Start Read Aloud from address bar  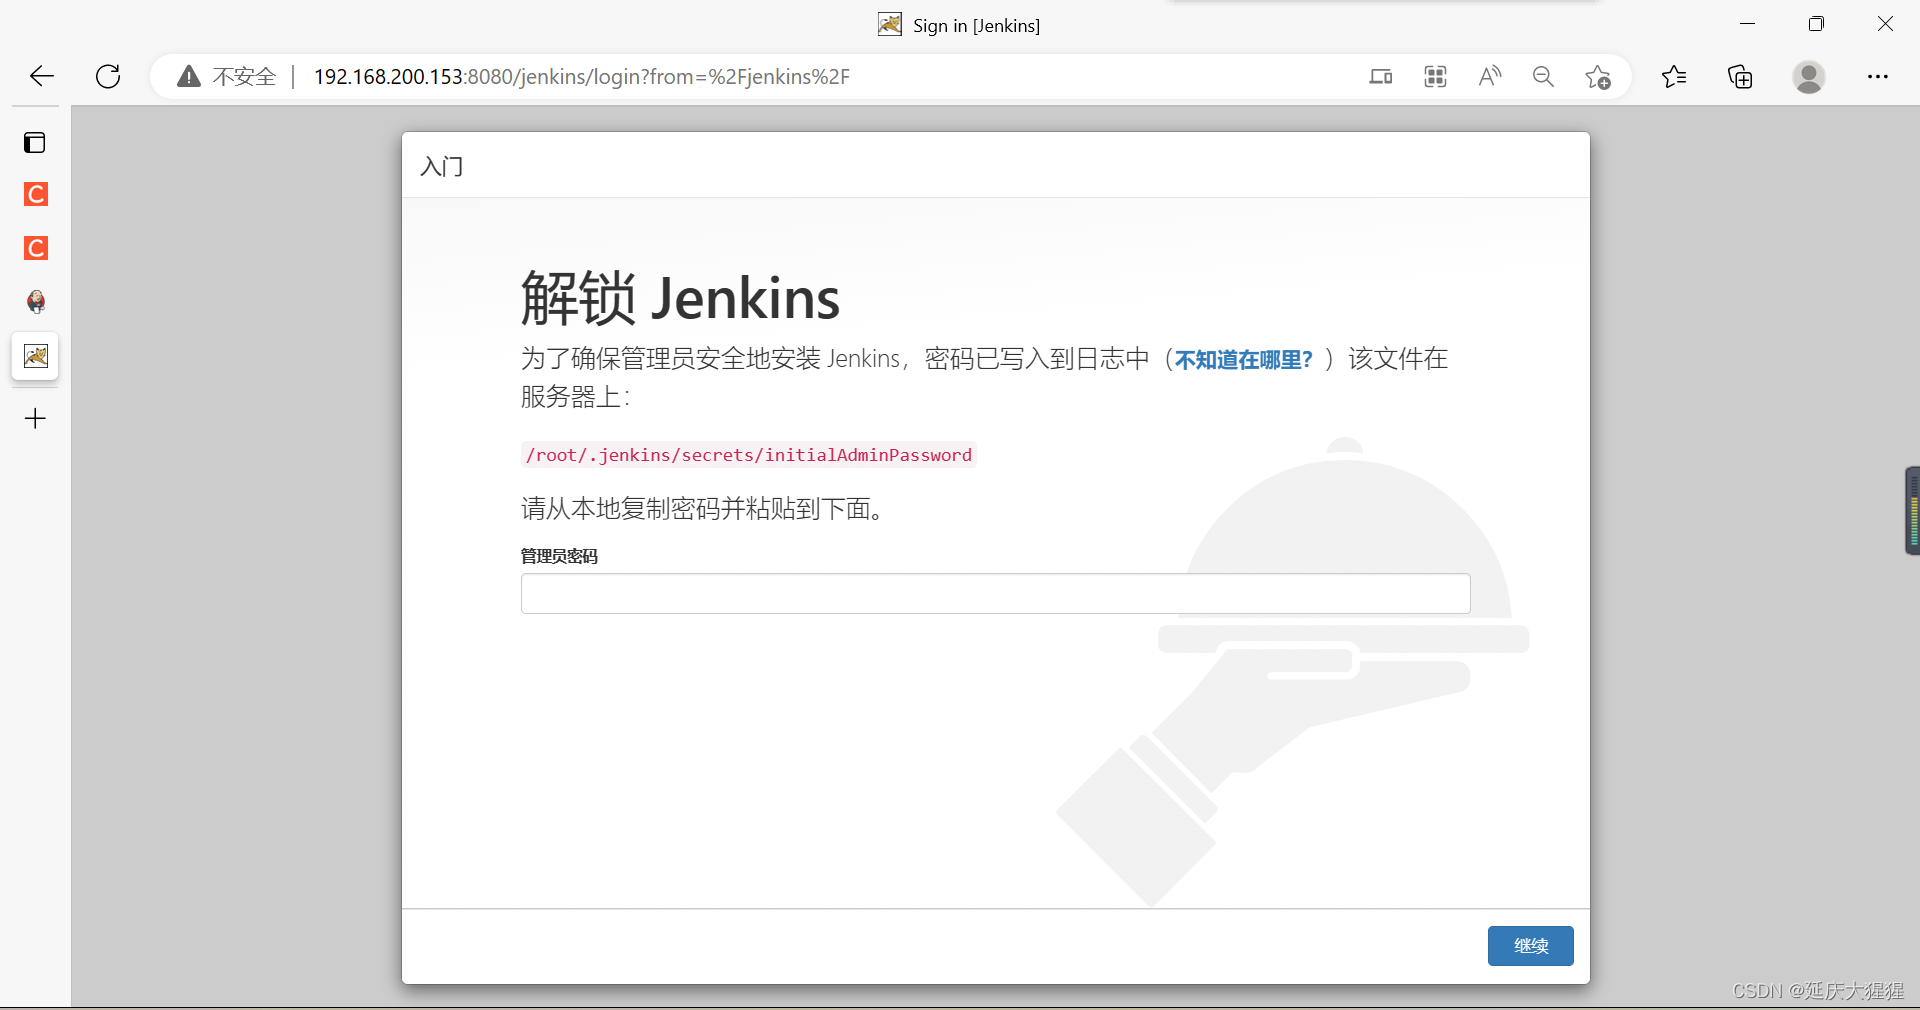1489,77
